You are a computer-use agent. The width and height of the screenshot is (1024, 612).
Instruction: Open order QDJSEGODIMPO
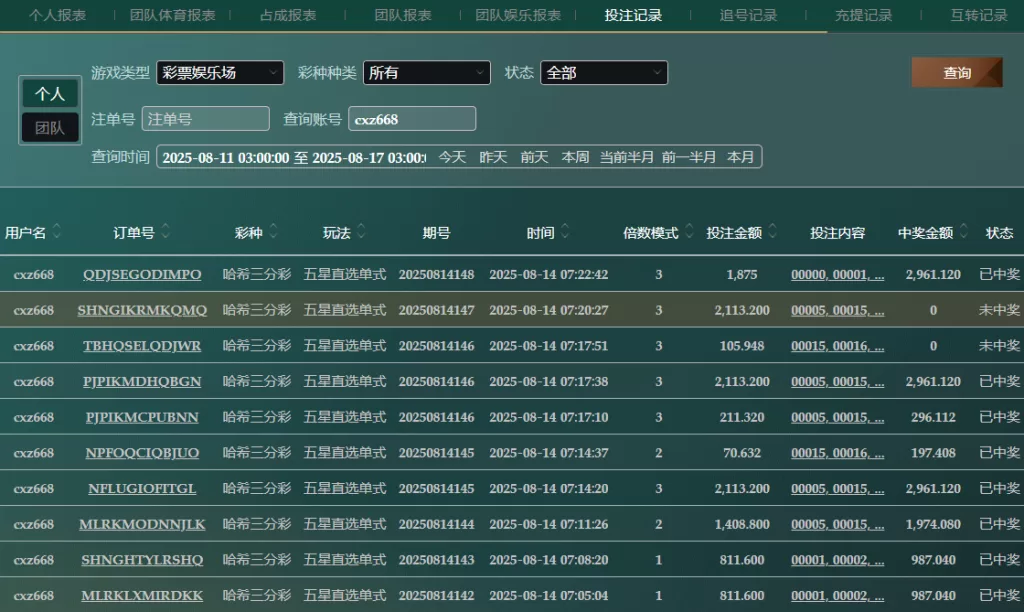(142, 274)
